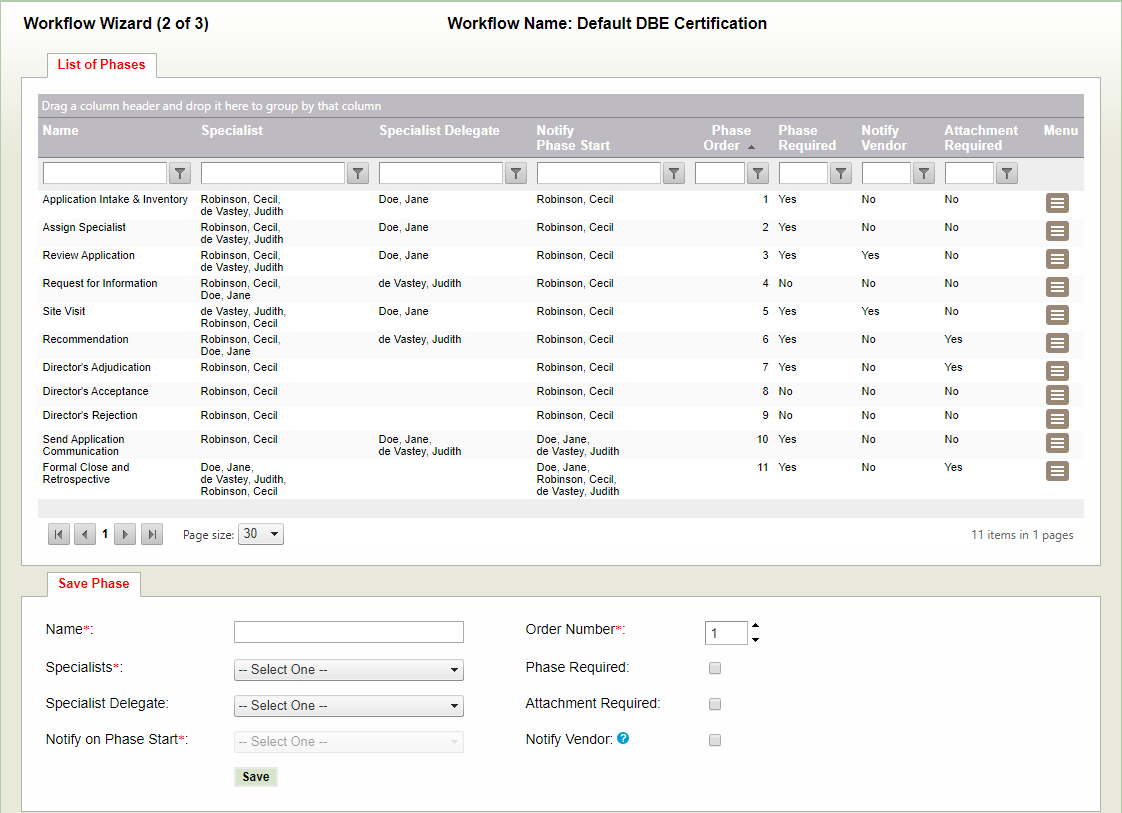Image resolution: width=1122 pixels, height=813 pixels.
Task: Open menu icon for Formal Close row
Action: (1057, 471)
